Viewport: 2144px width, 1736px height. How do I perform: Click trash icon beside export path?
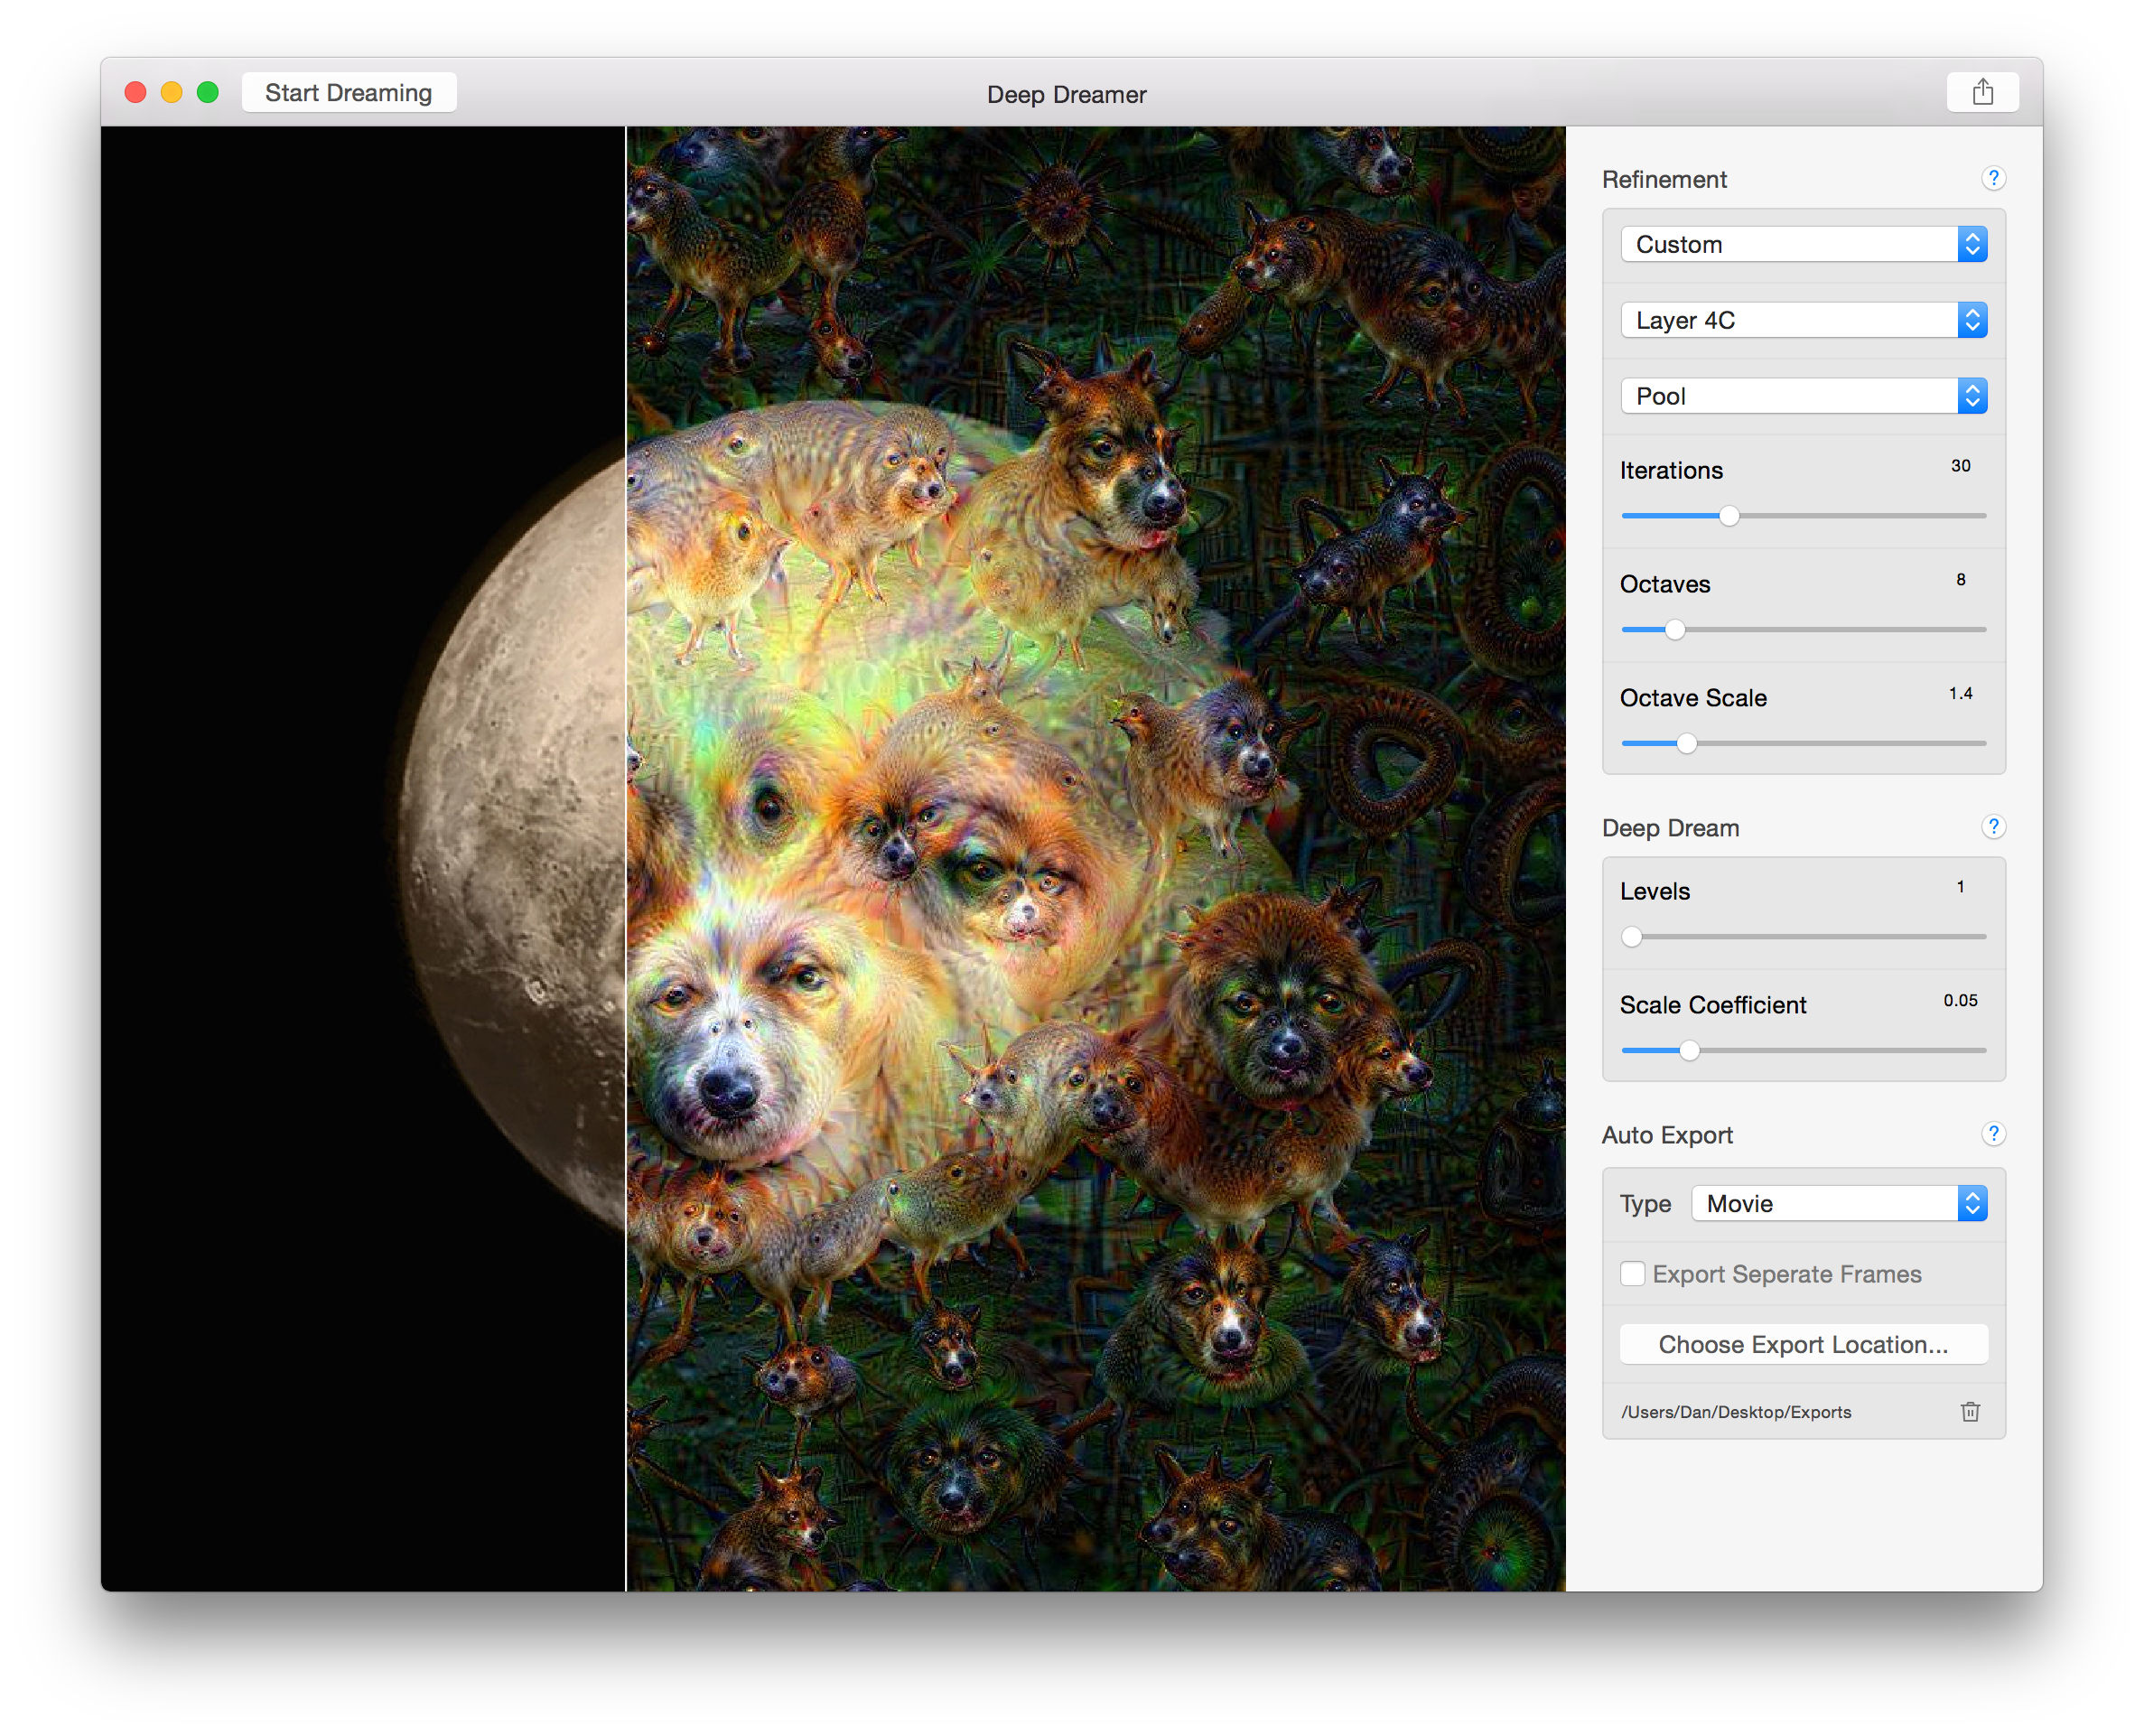(x=1970, y=1411)
